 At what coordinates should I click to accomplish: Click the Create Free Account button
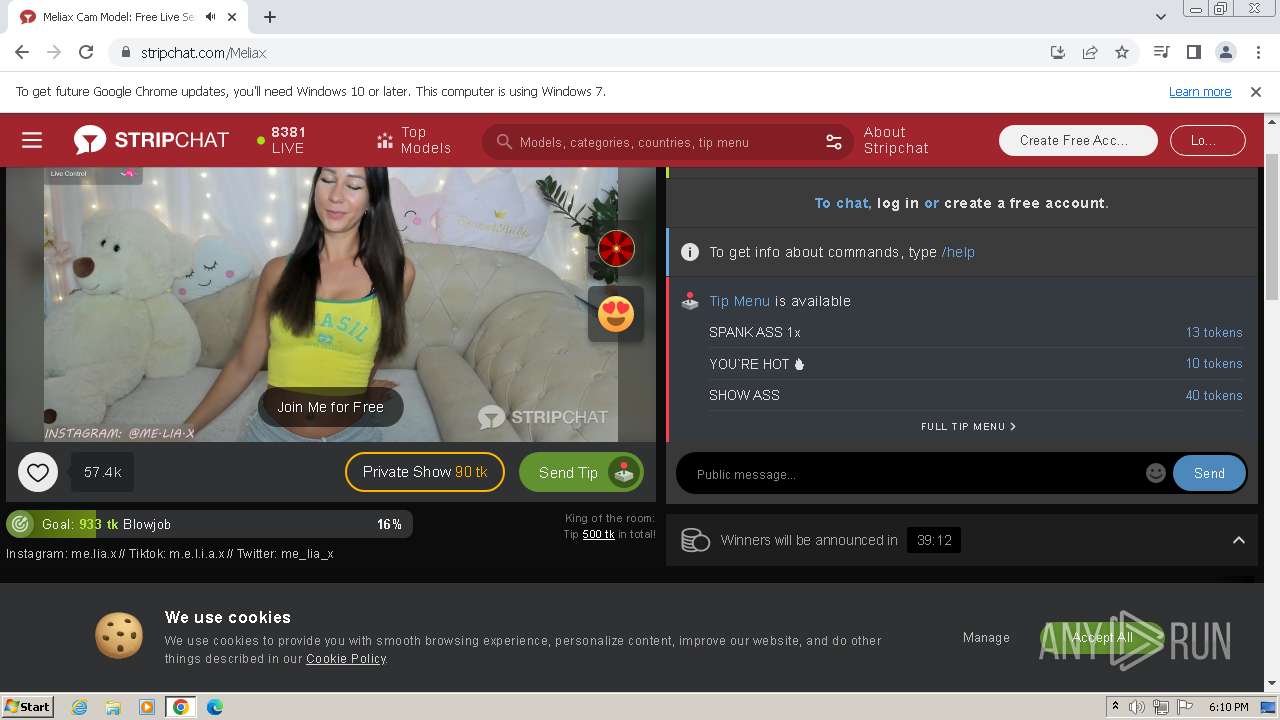(1078, 140)
